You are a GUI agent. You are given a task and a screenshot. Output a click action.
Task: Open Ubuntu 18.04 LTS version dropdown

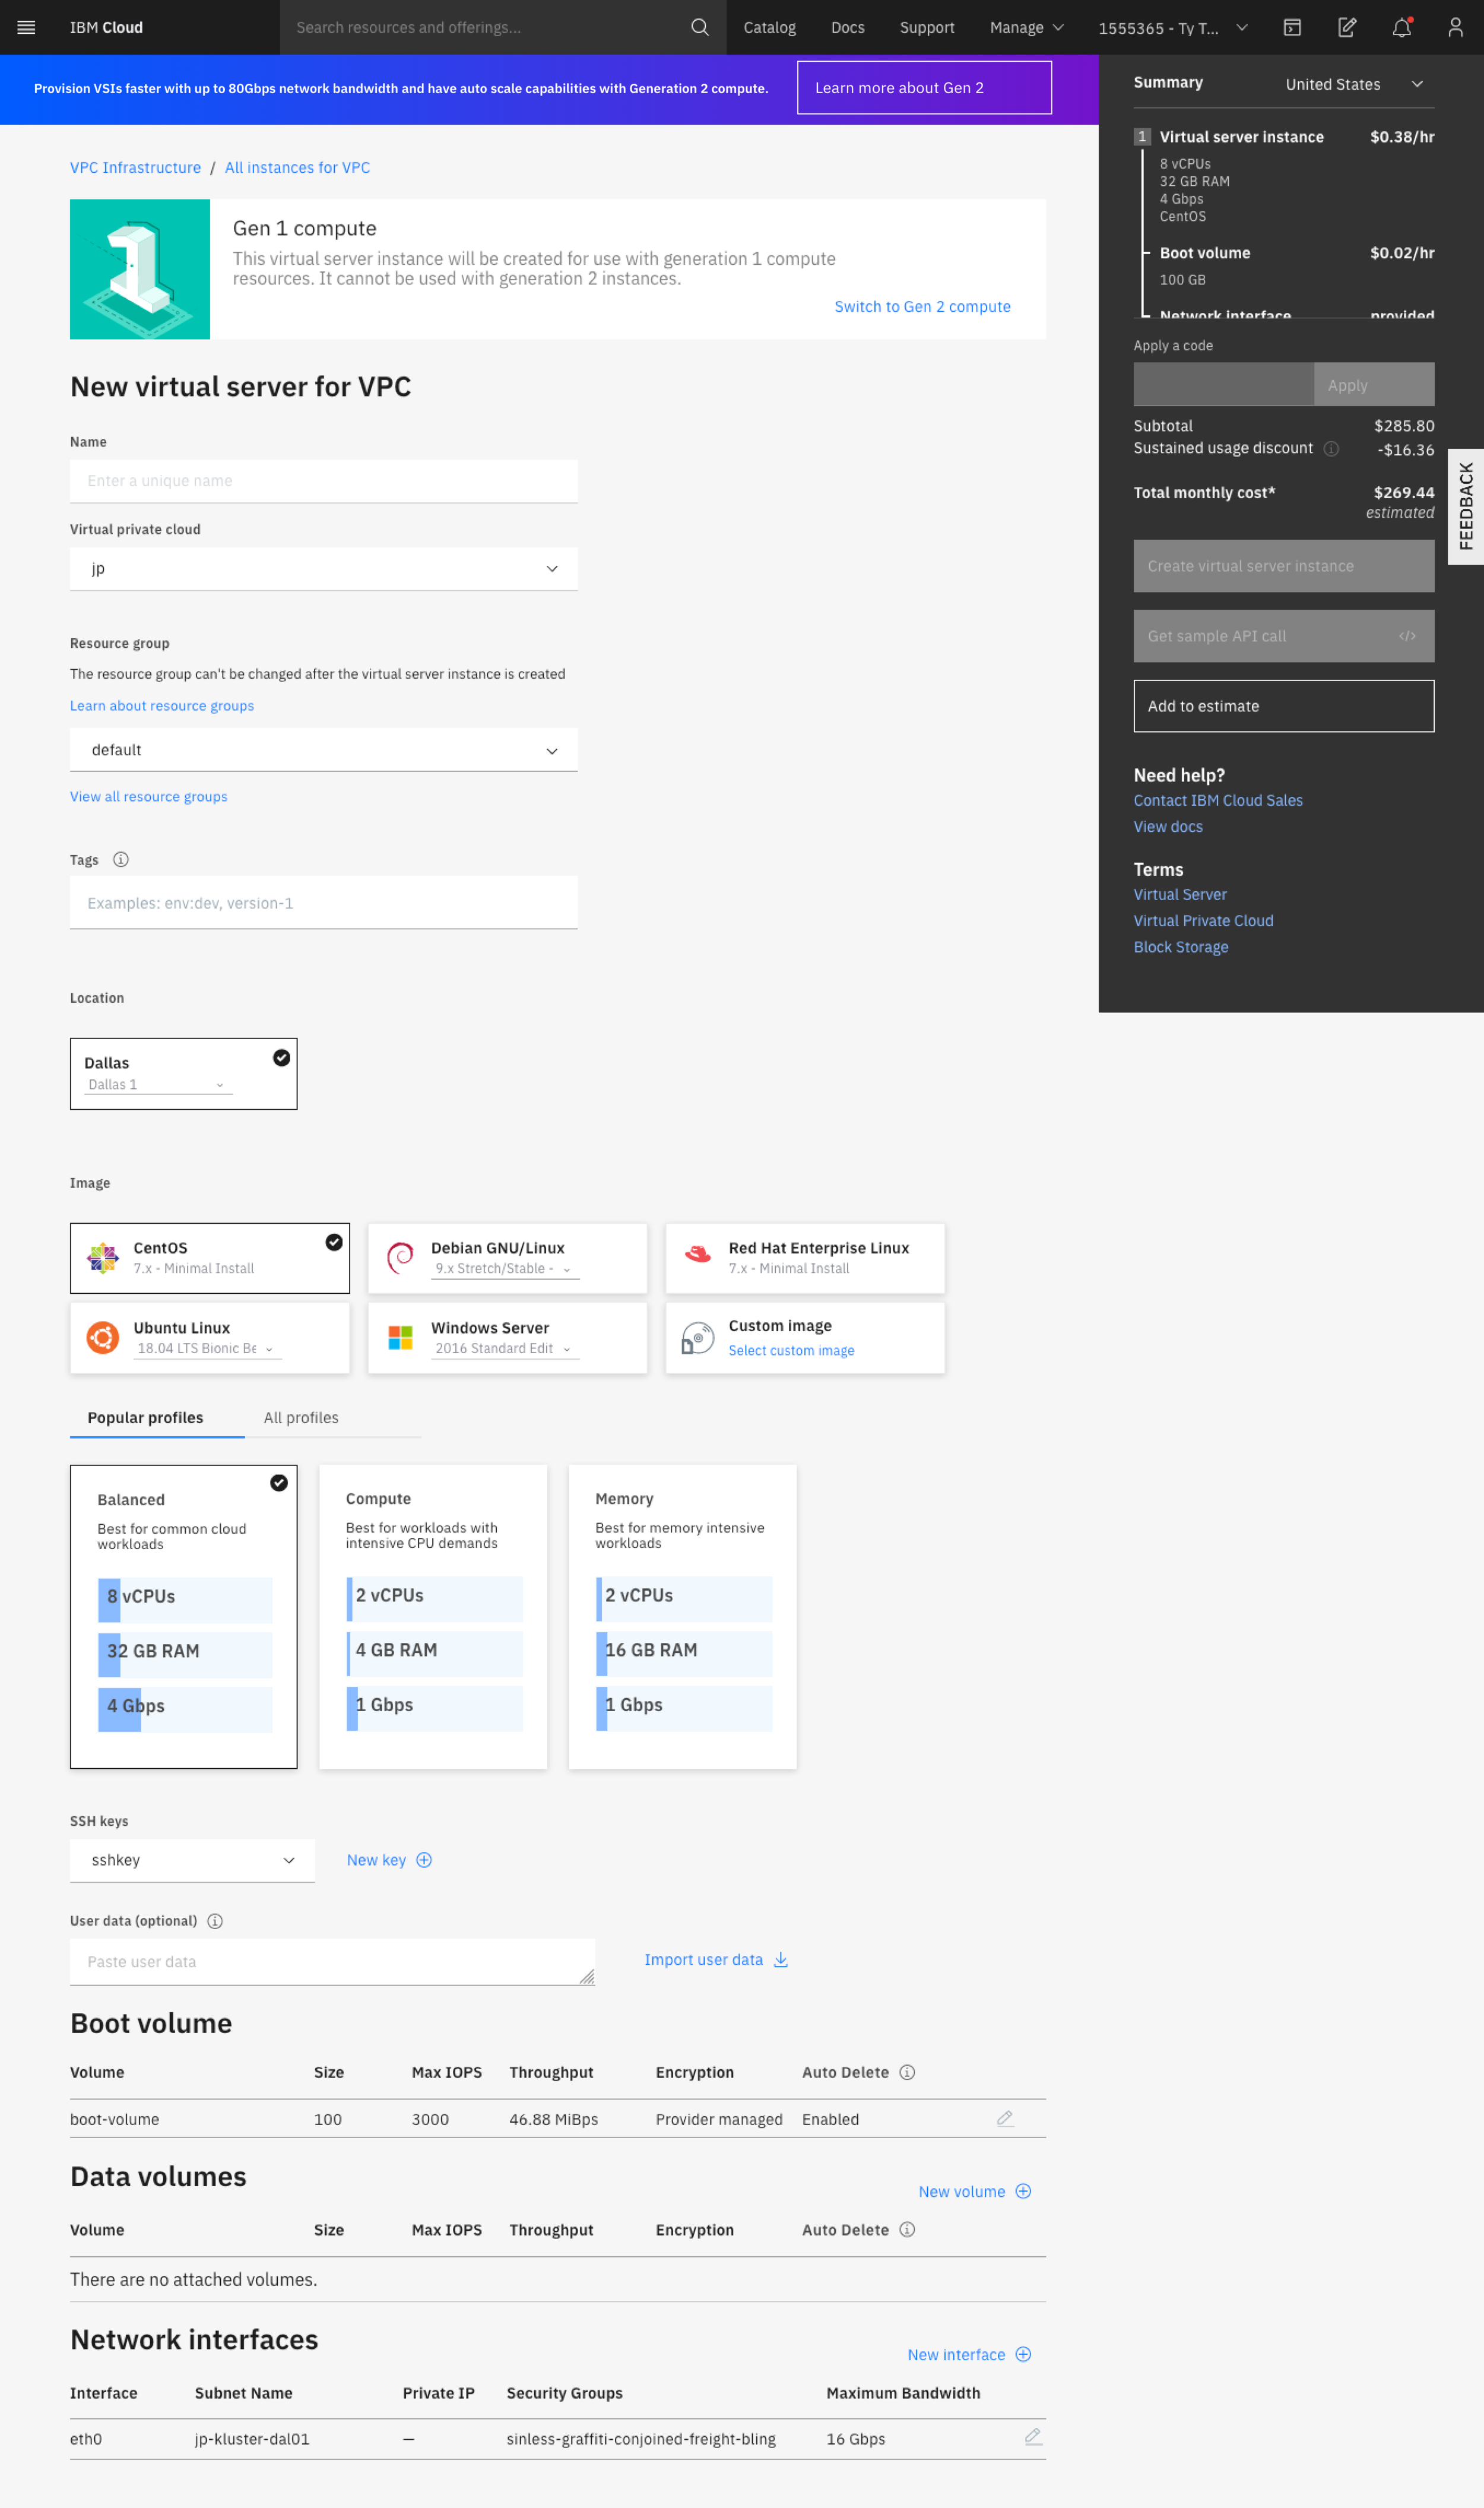(x=208, y=1349)
